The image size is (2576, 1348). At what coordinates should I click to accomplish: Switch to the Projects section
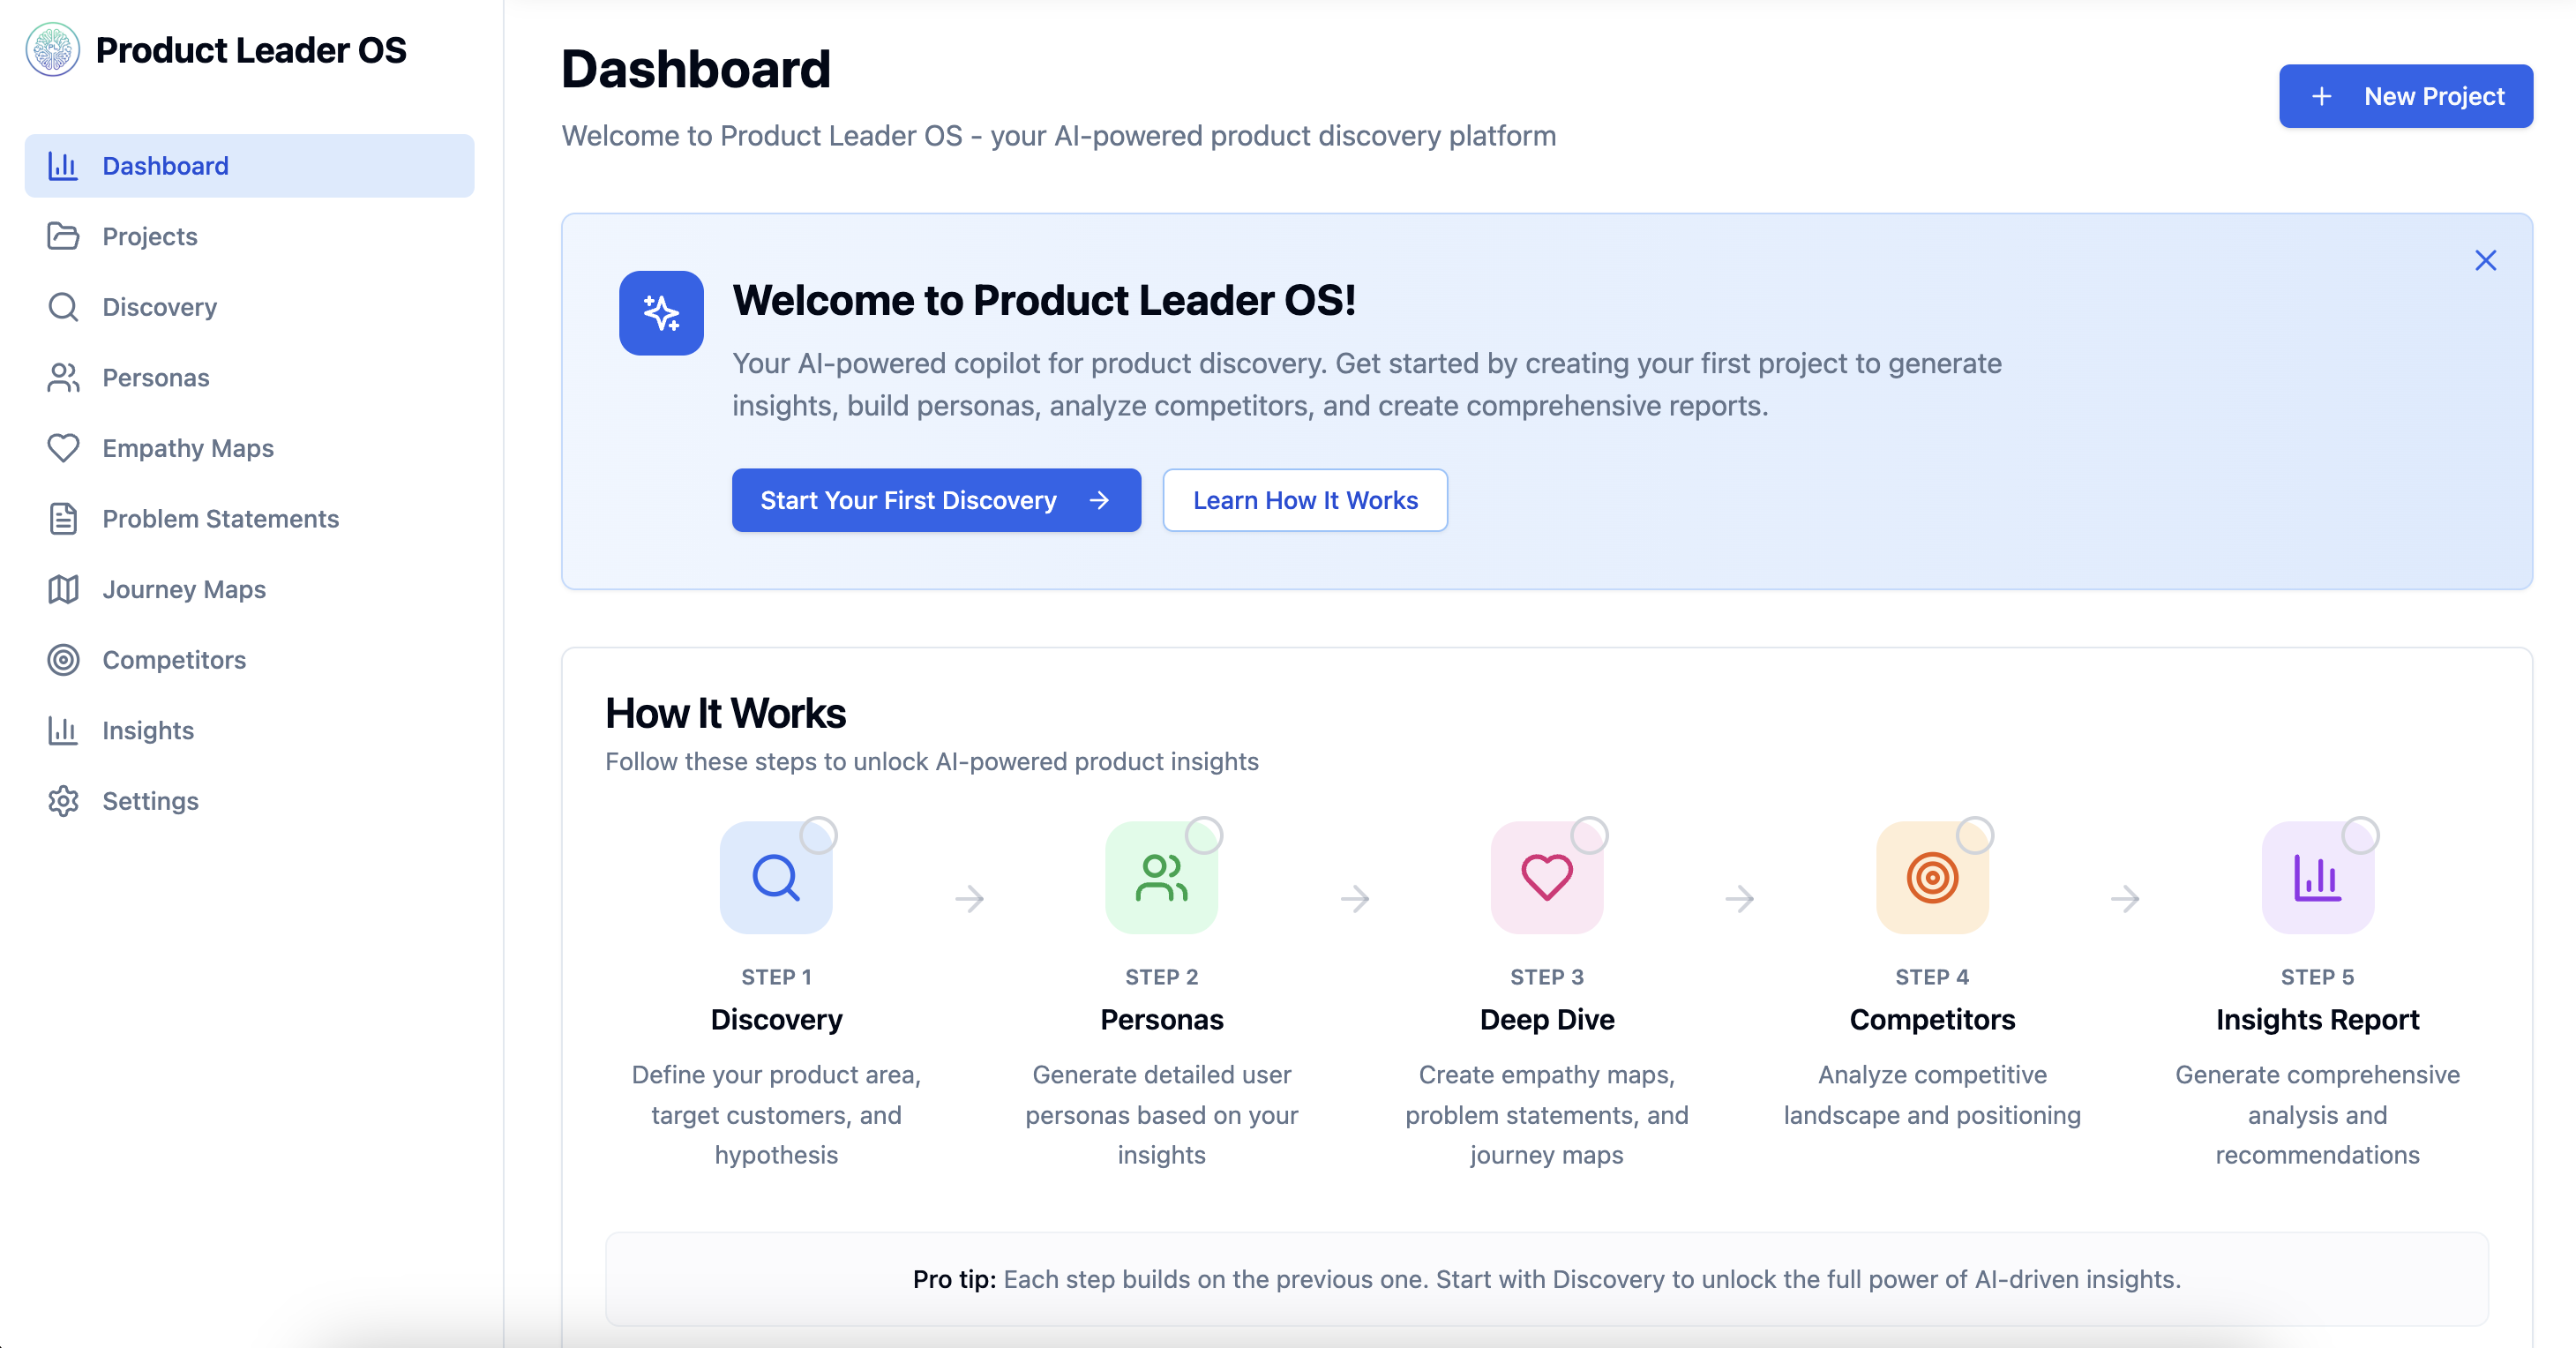coord(150,237)
